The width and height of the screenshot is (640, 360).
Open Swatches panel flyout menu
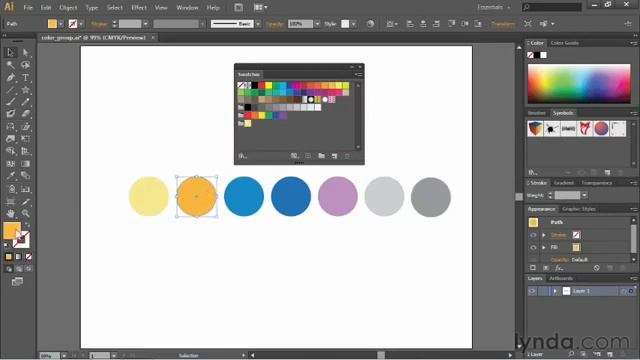[x=358, y=74]
